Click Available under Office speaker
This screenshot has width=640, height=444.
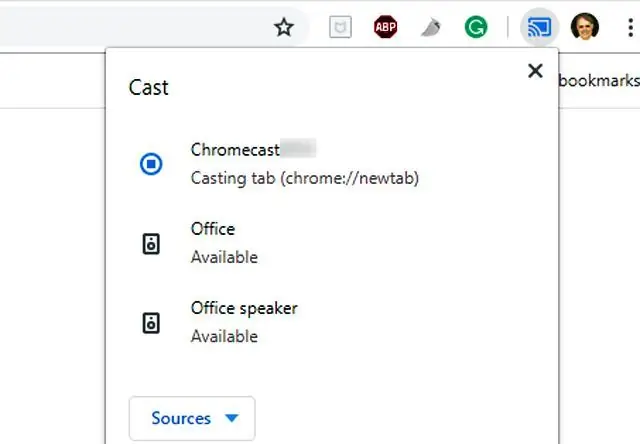pyautogui.click(x=224, y=336)
